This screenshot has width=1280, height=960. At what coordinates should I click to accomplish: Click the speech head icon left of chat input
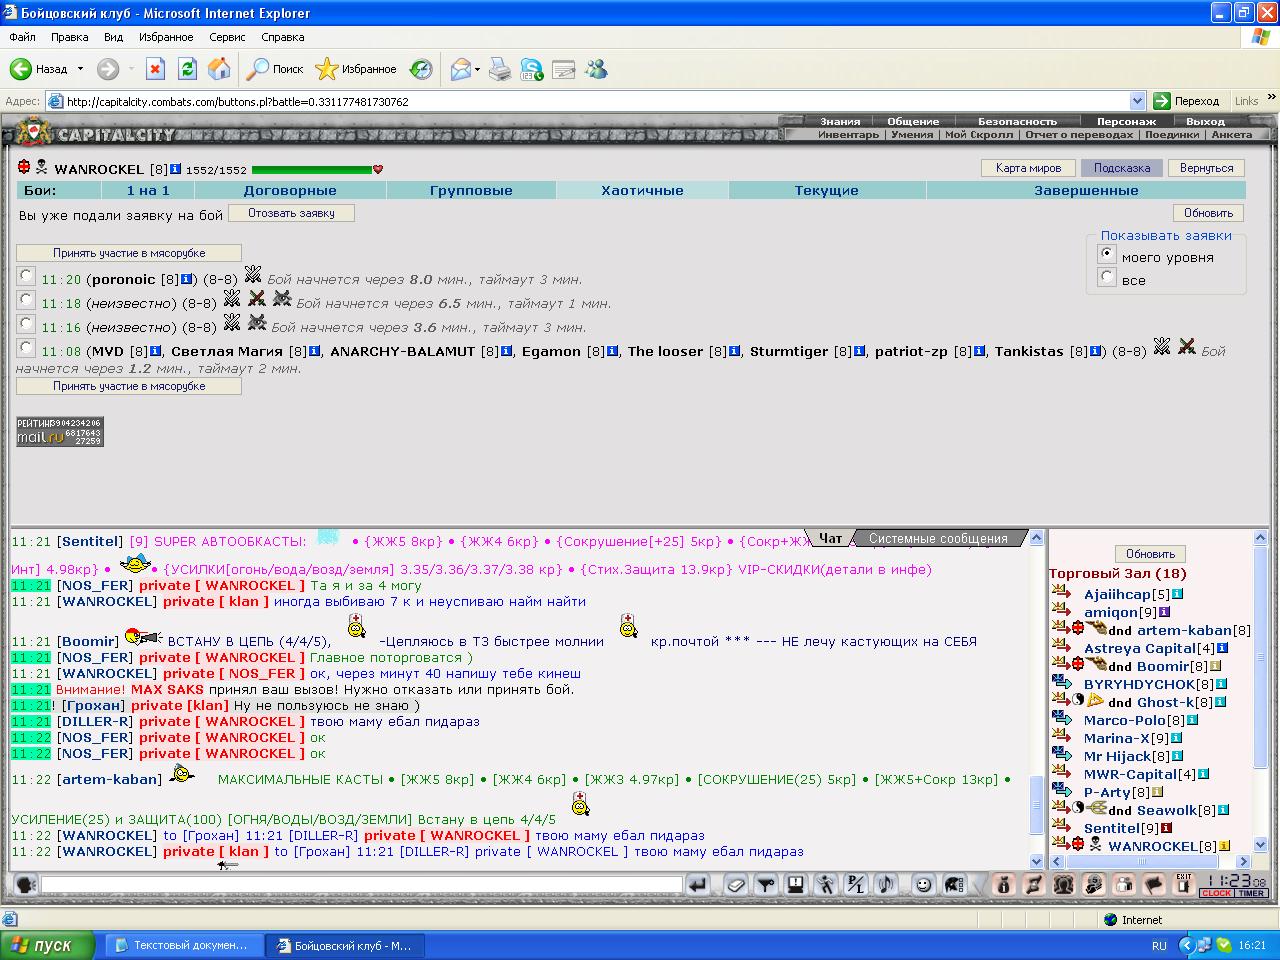(25, 884)
